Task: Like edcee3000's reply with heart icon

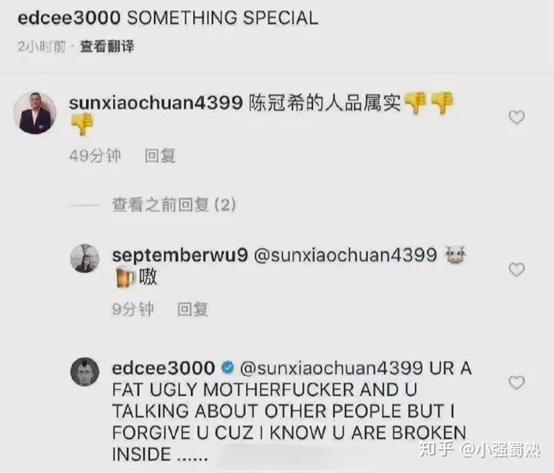Action: (x=516, y=383)
